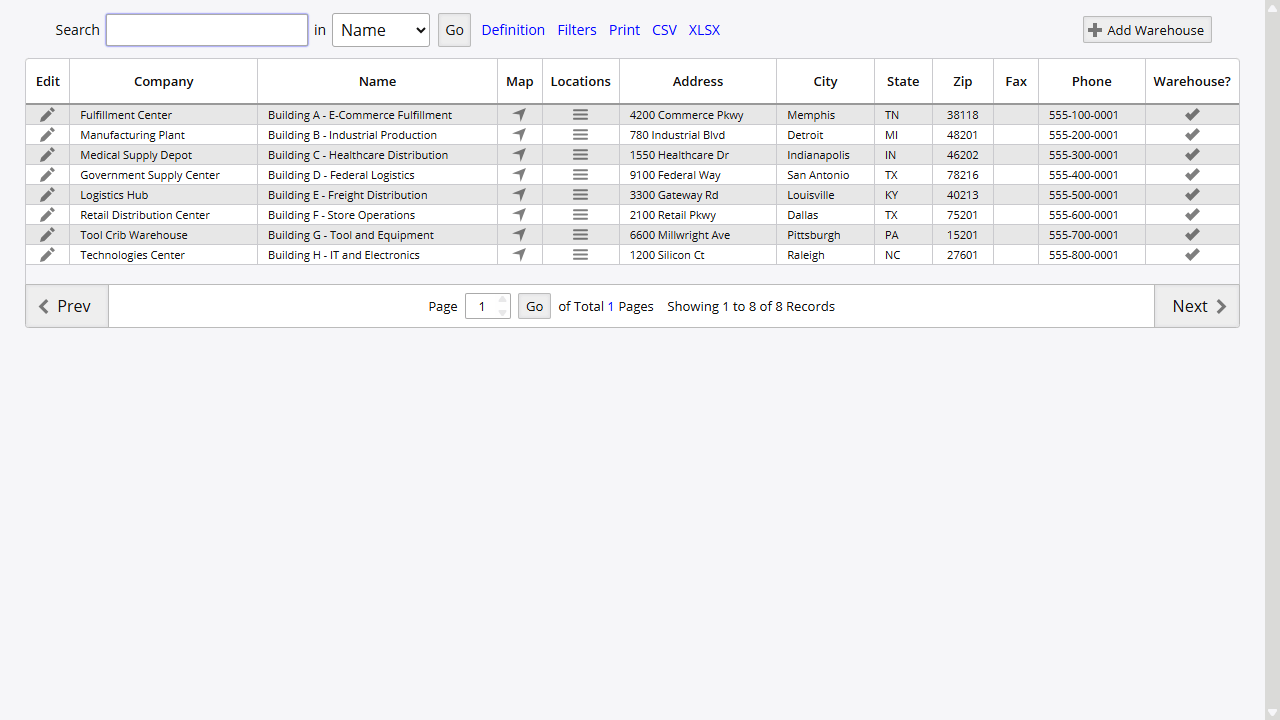Export the table using the CSV link

[664, 30]
